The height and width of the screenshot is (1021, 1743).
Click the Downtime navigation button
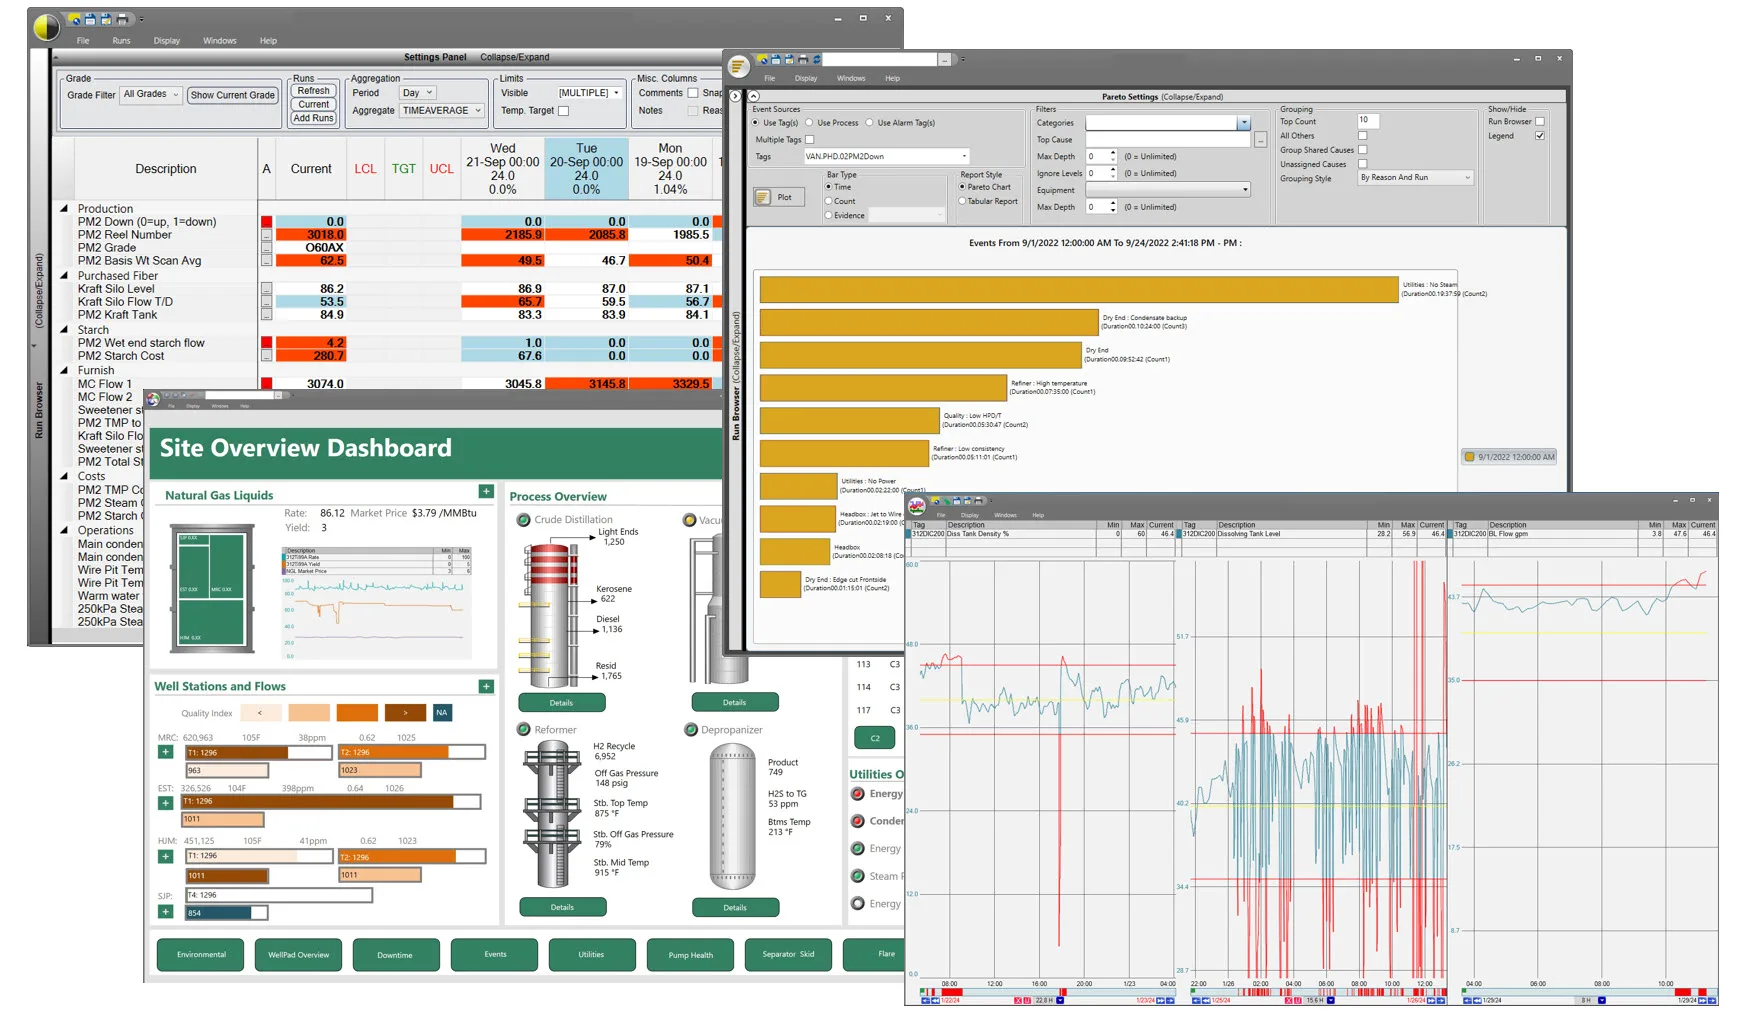pos(395,955)
